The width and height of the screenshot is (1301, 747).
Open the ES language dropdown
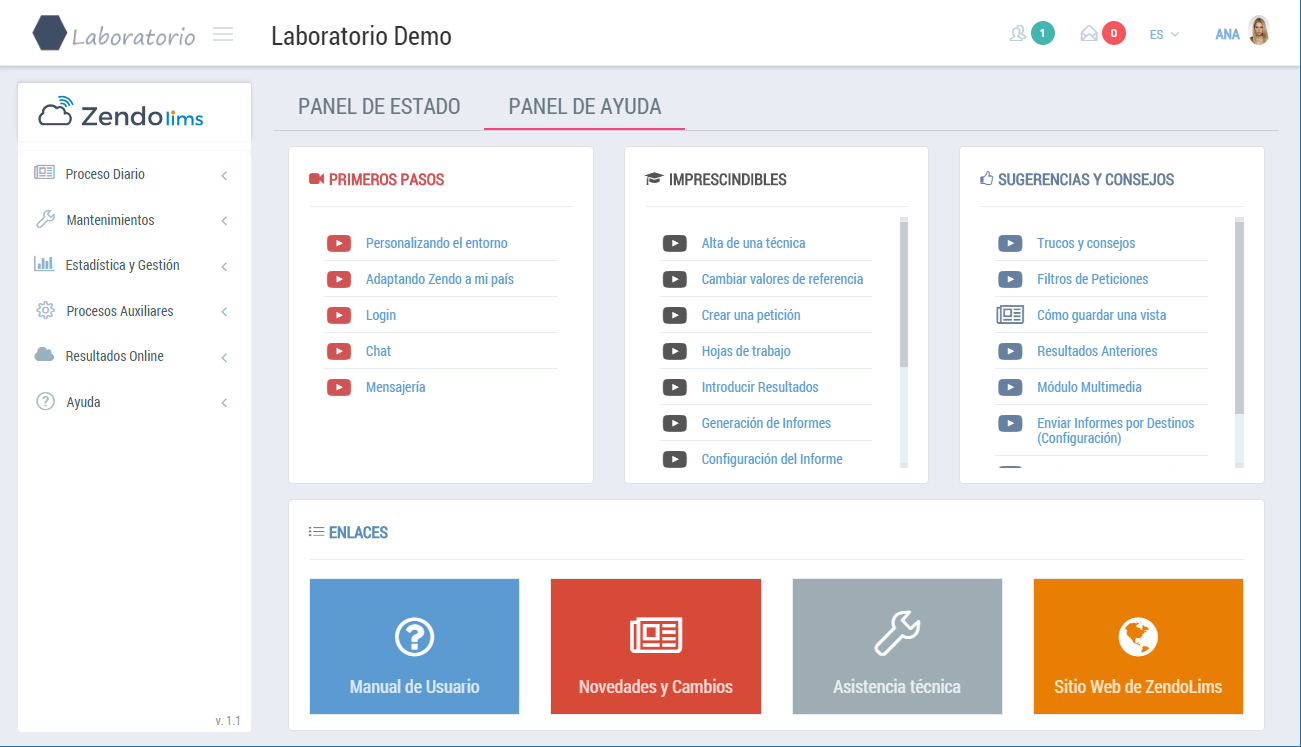pyautogui.click(x=1164, y=34)
